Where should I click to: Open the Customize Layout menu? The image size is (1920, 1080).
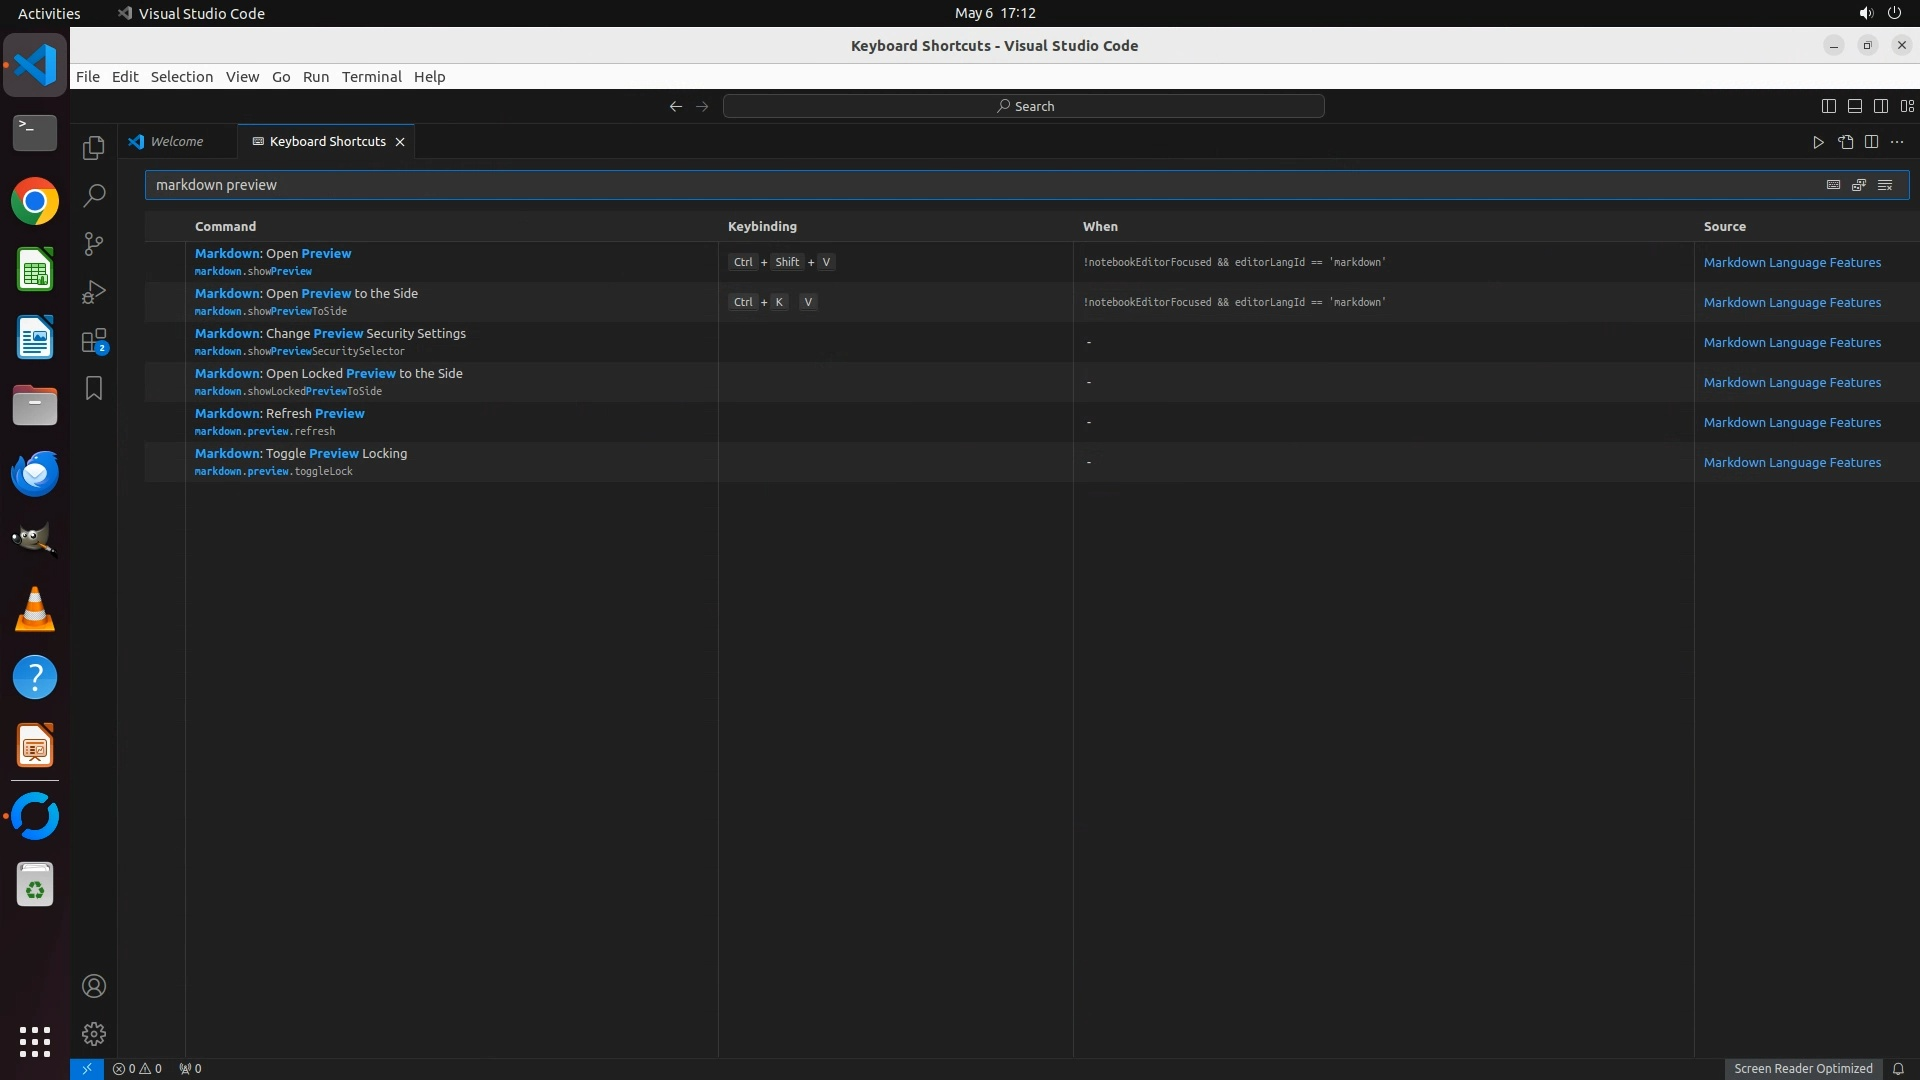tap(1907, 106)
